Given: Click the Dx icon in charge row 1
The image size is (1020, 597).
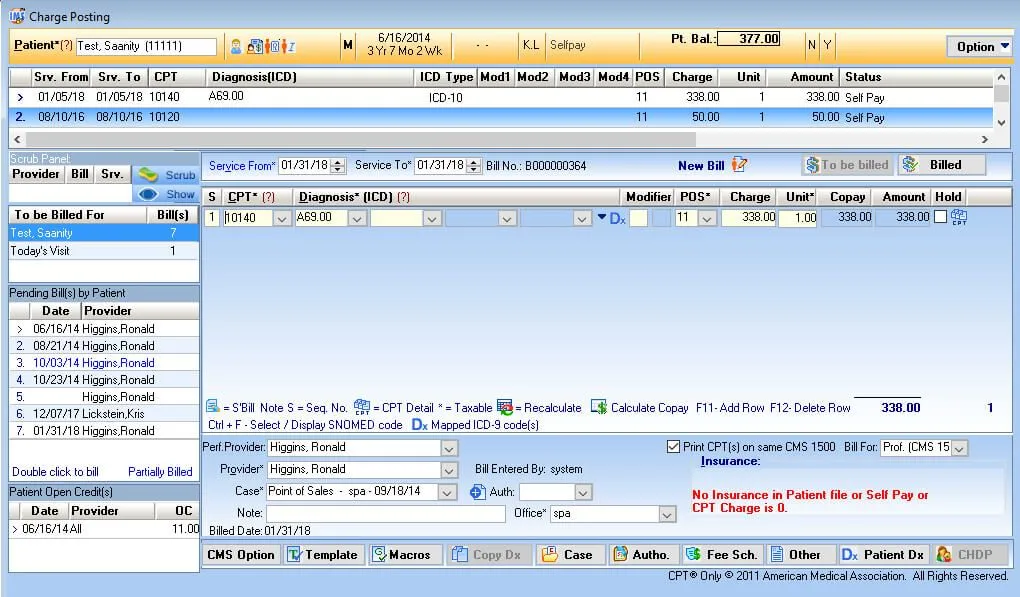Looking at the screenshot, I should tap(617, 219).
